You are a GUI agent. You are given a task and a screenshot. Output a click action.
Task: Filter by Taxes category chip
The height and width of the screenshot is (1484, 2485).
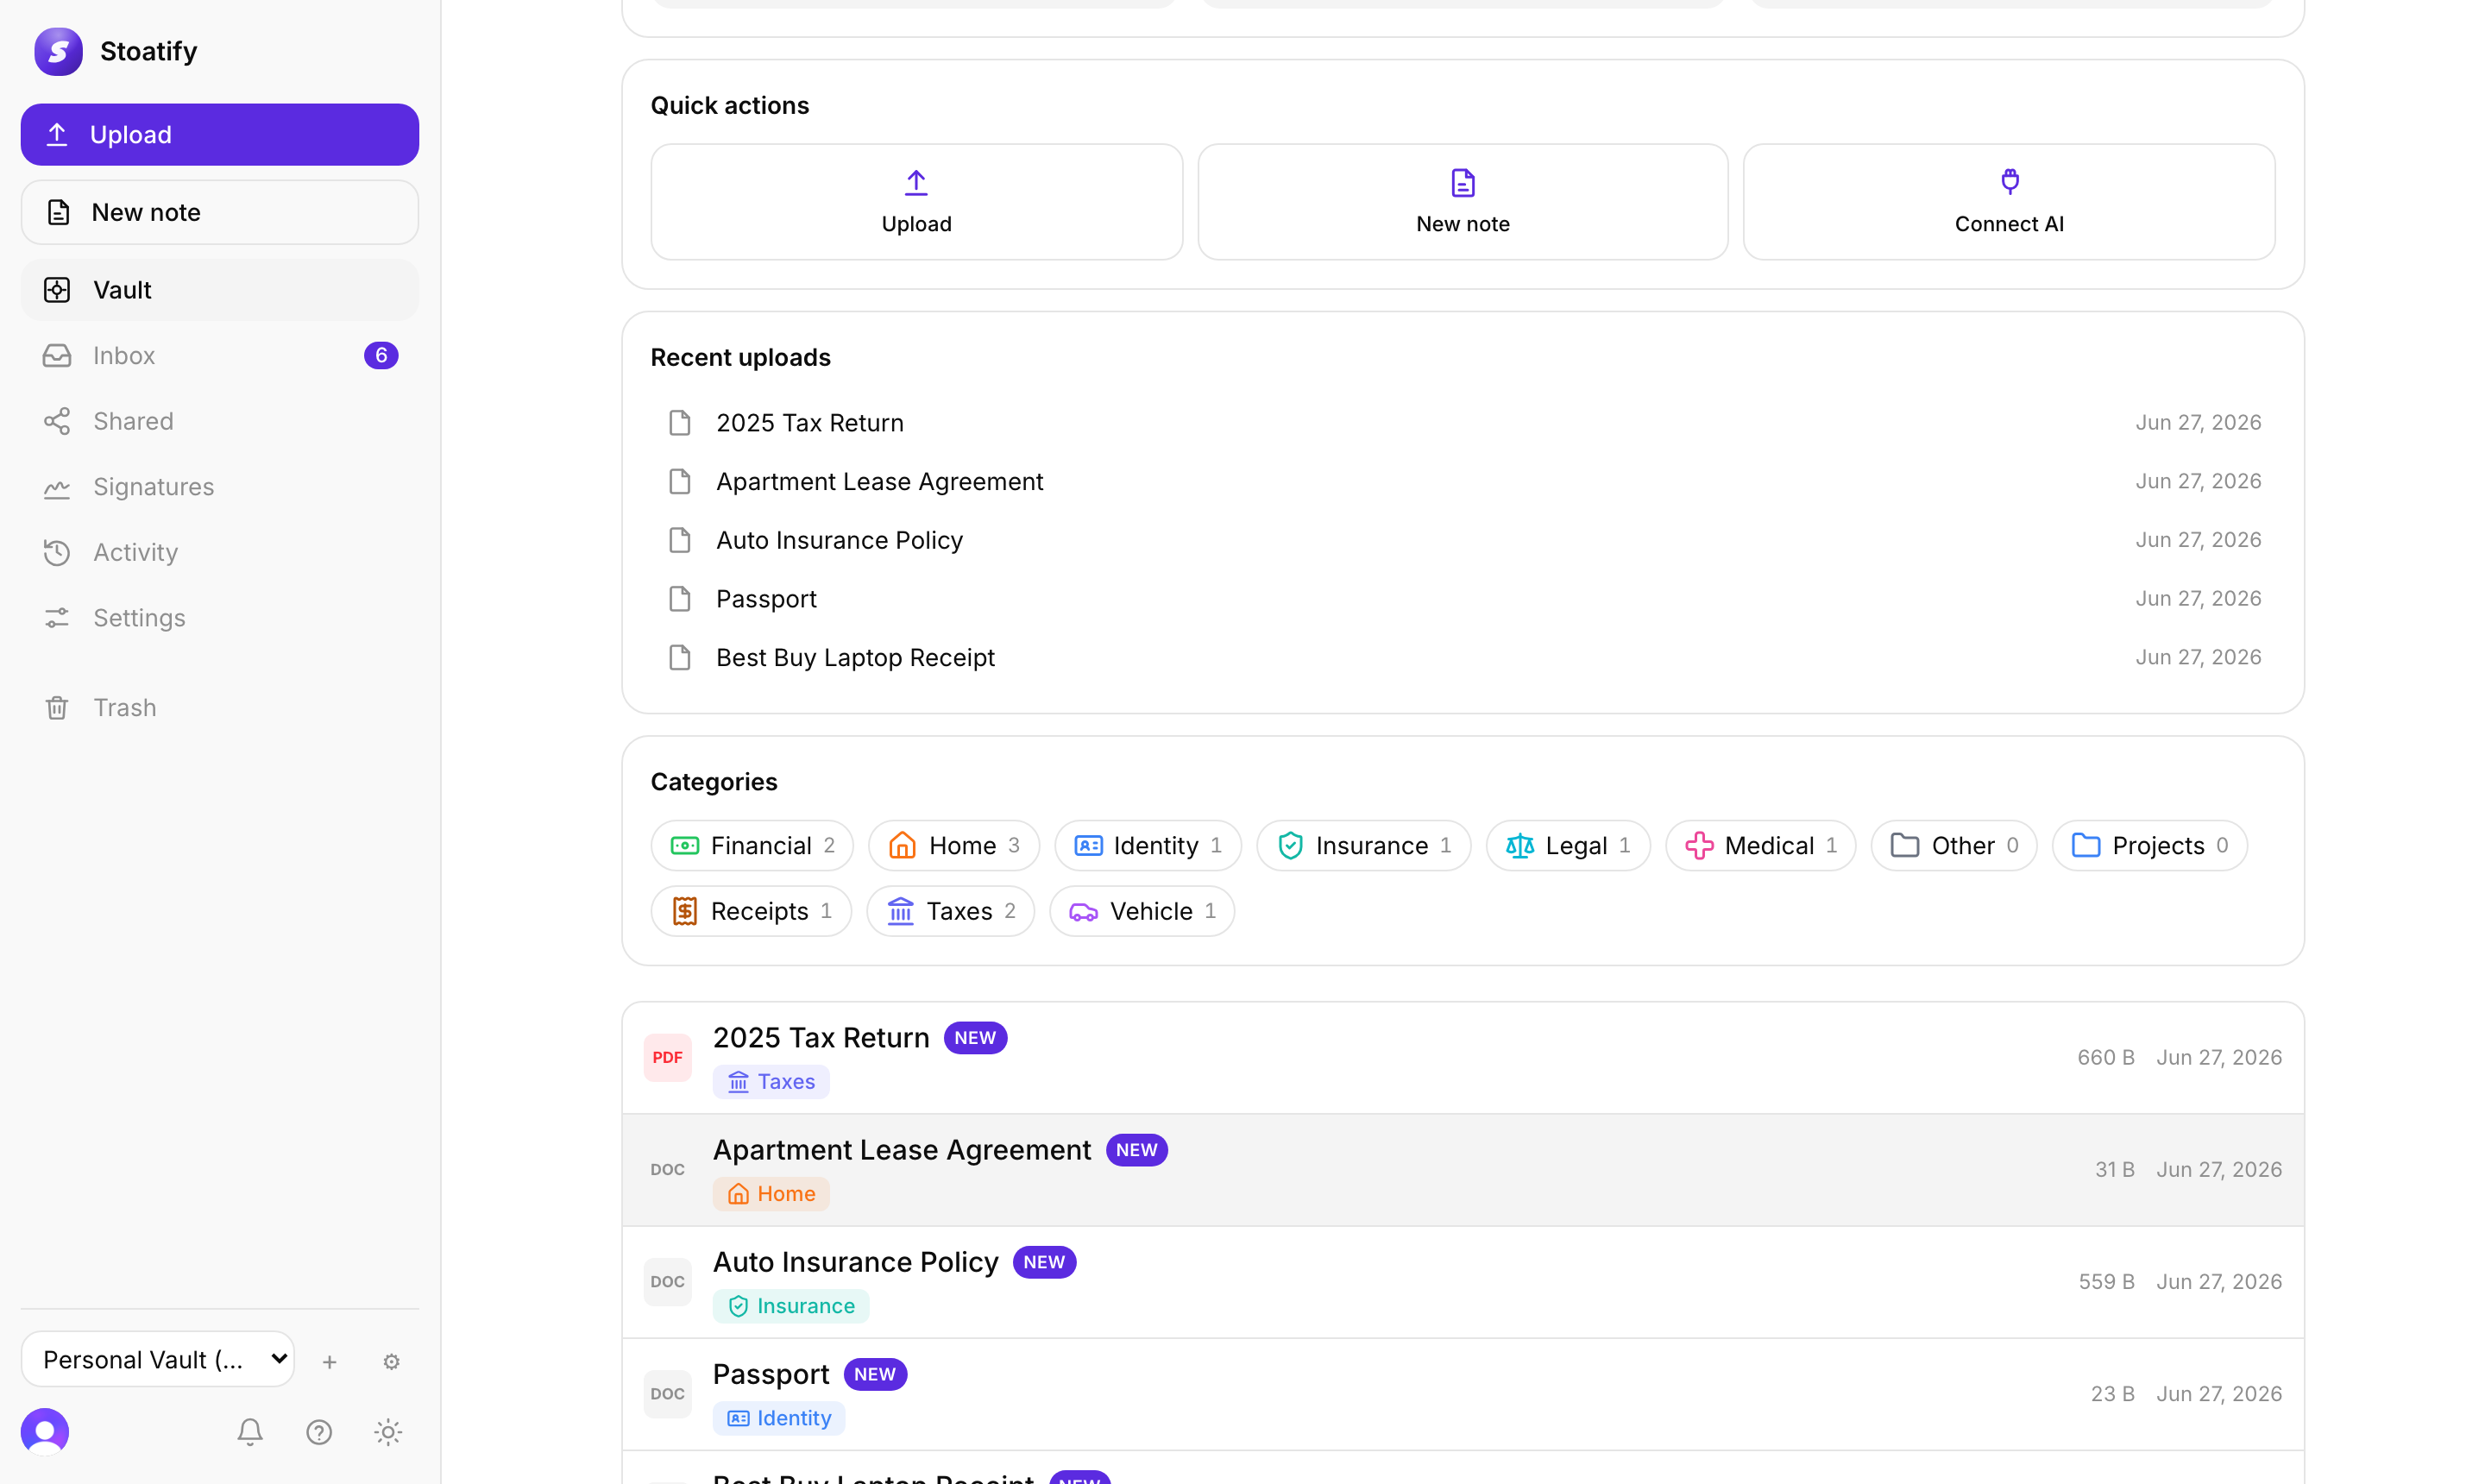pyautogui.click(x=950, y=911)
